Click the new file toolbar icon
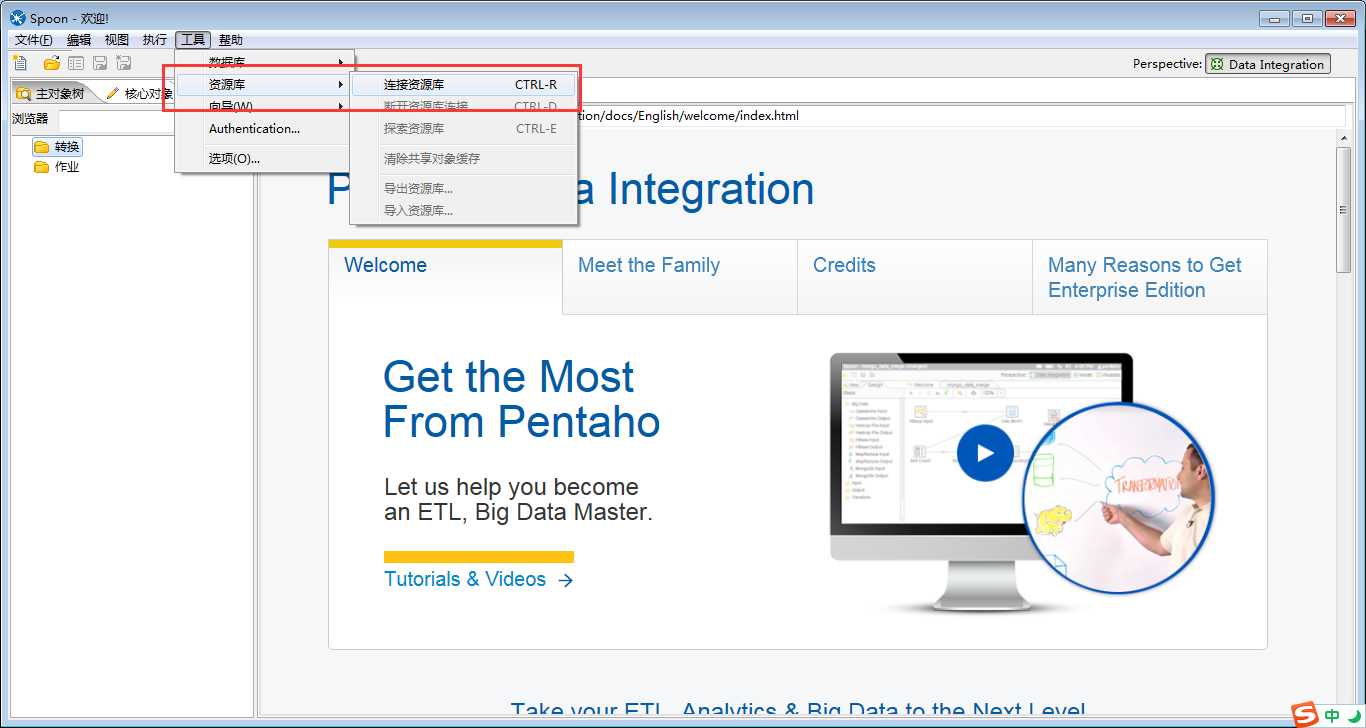This screenshot has height=728, width=1366. tap(20, 63)
